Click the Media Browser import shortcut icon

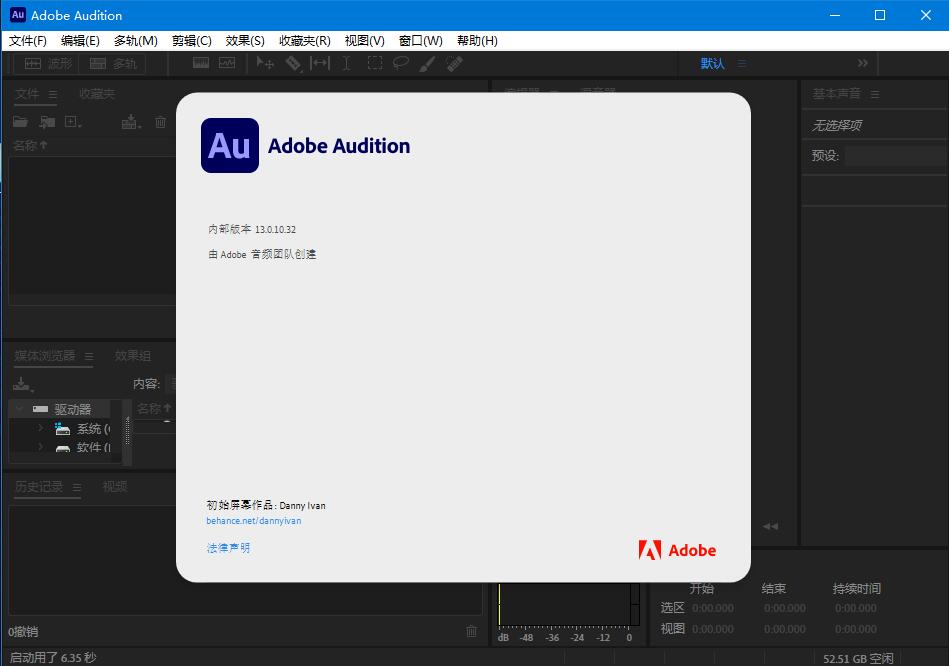(x=22, y=384)
